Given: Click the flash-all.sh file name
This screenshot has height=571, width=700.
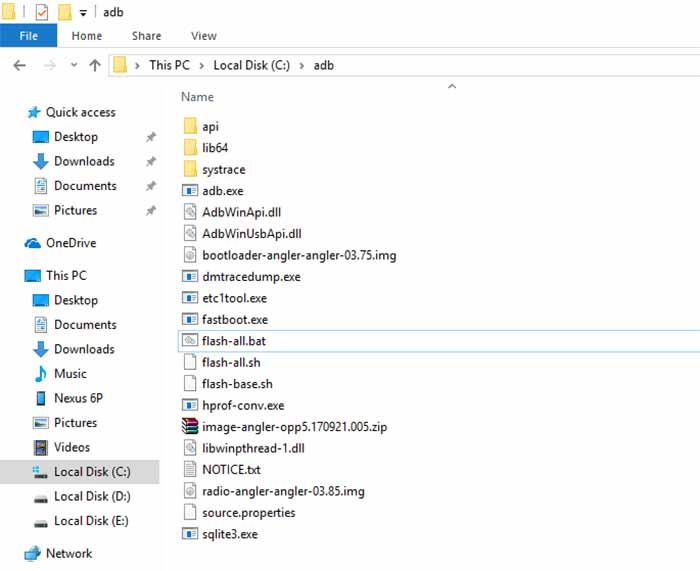Looking at the screenshot, I should click(x=231, y=363).
